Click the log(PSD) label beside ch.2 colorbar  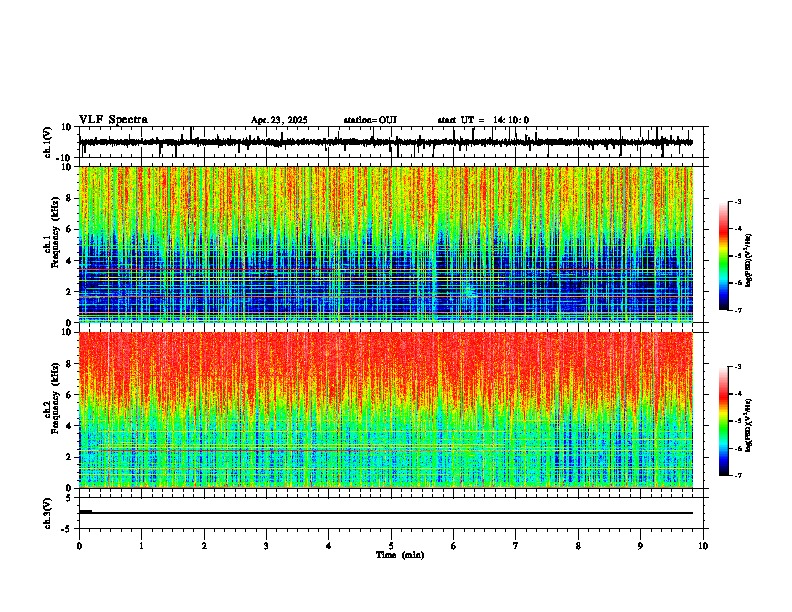749,425
